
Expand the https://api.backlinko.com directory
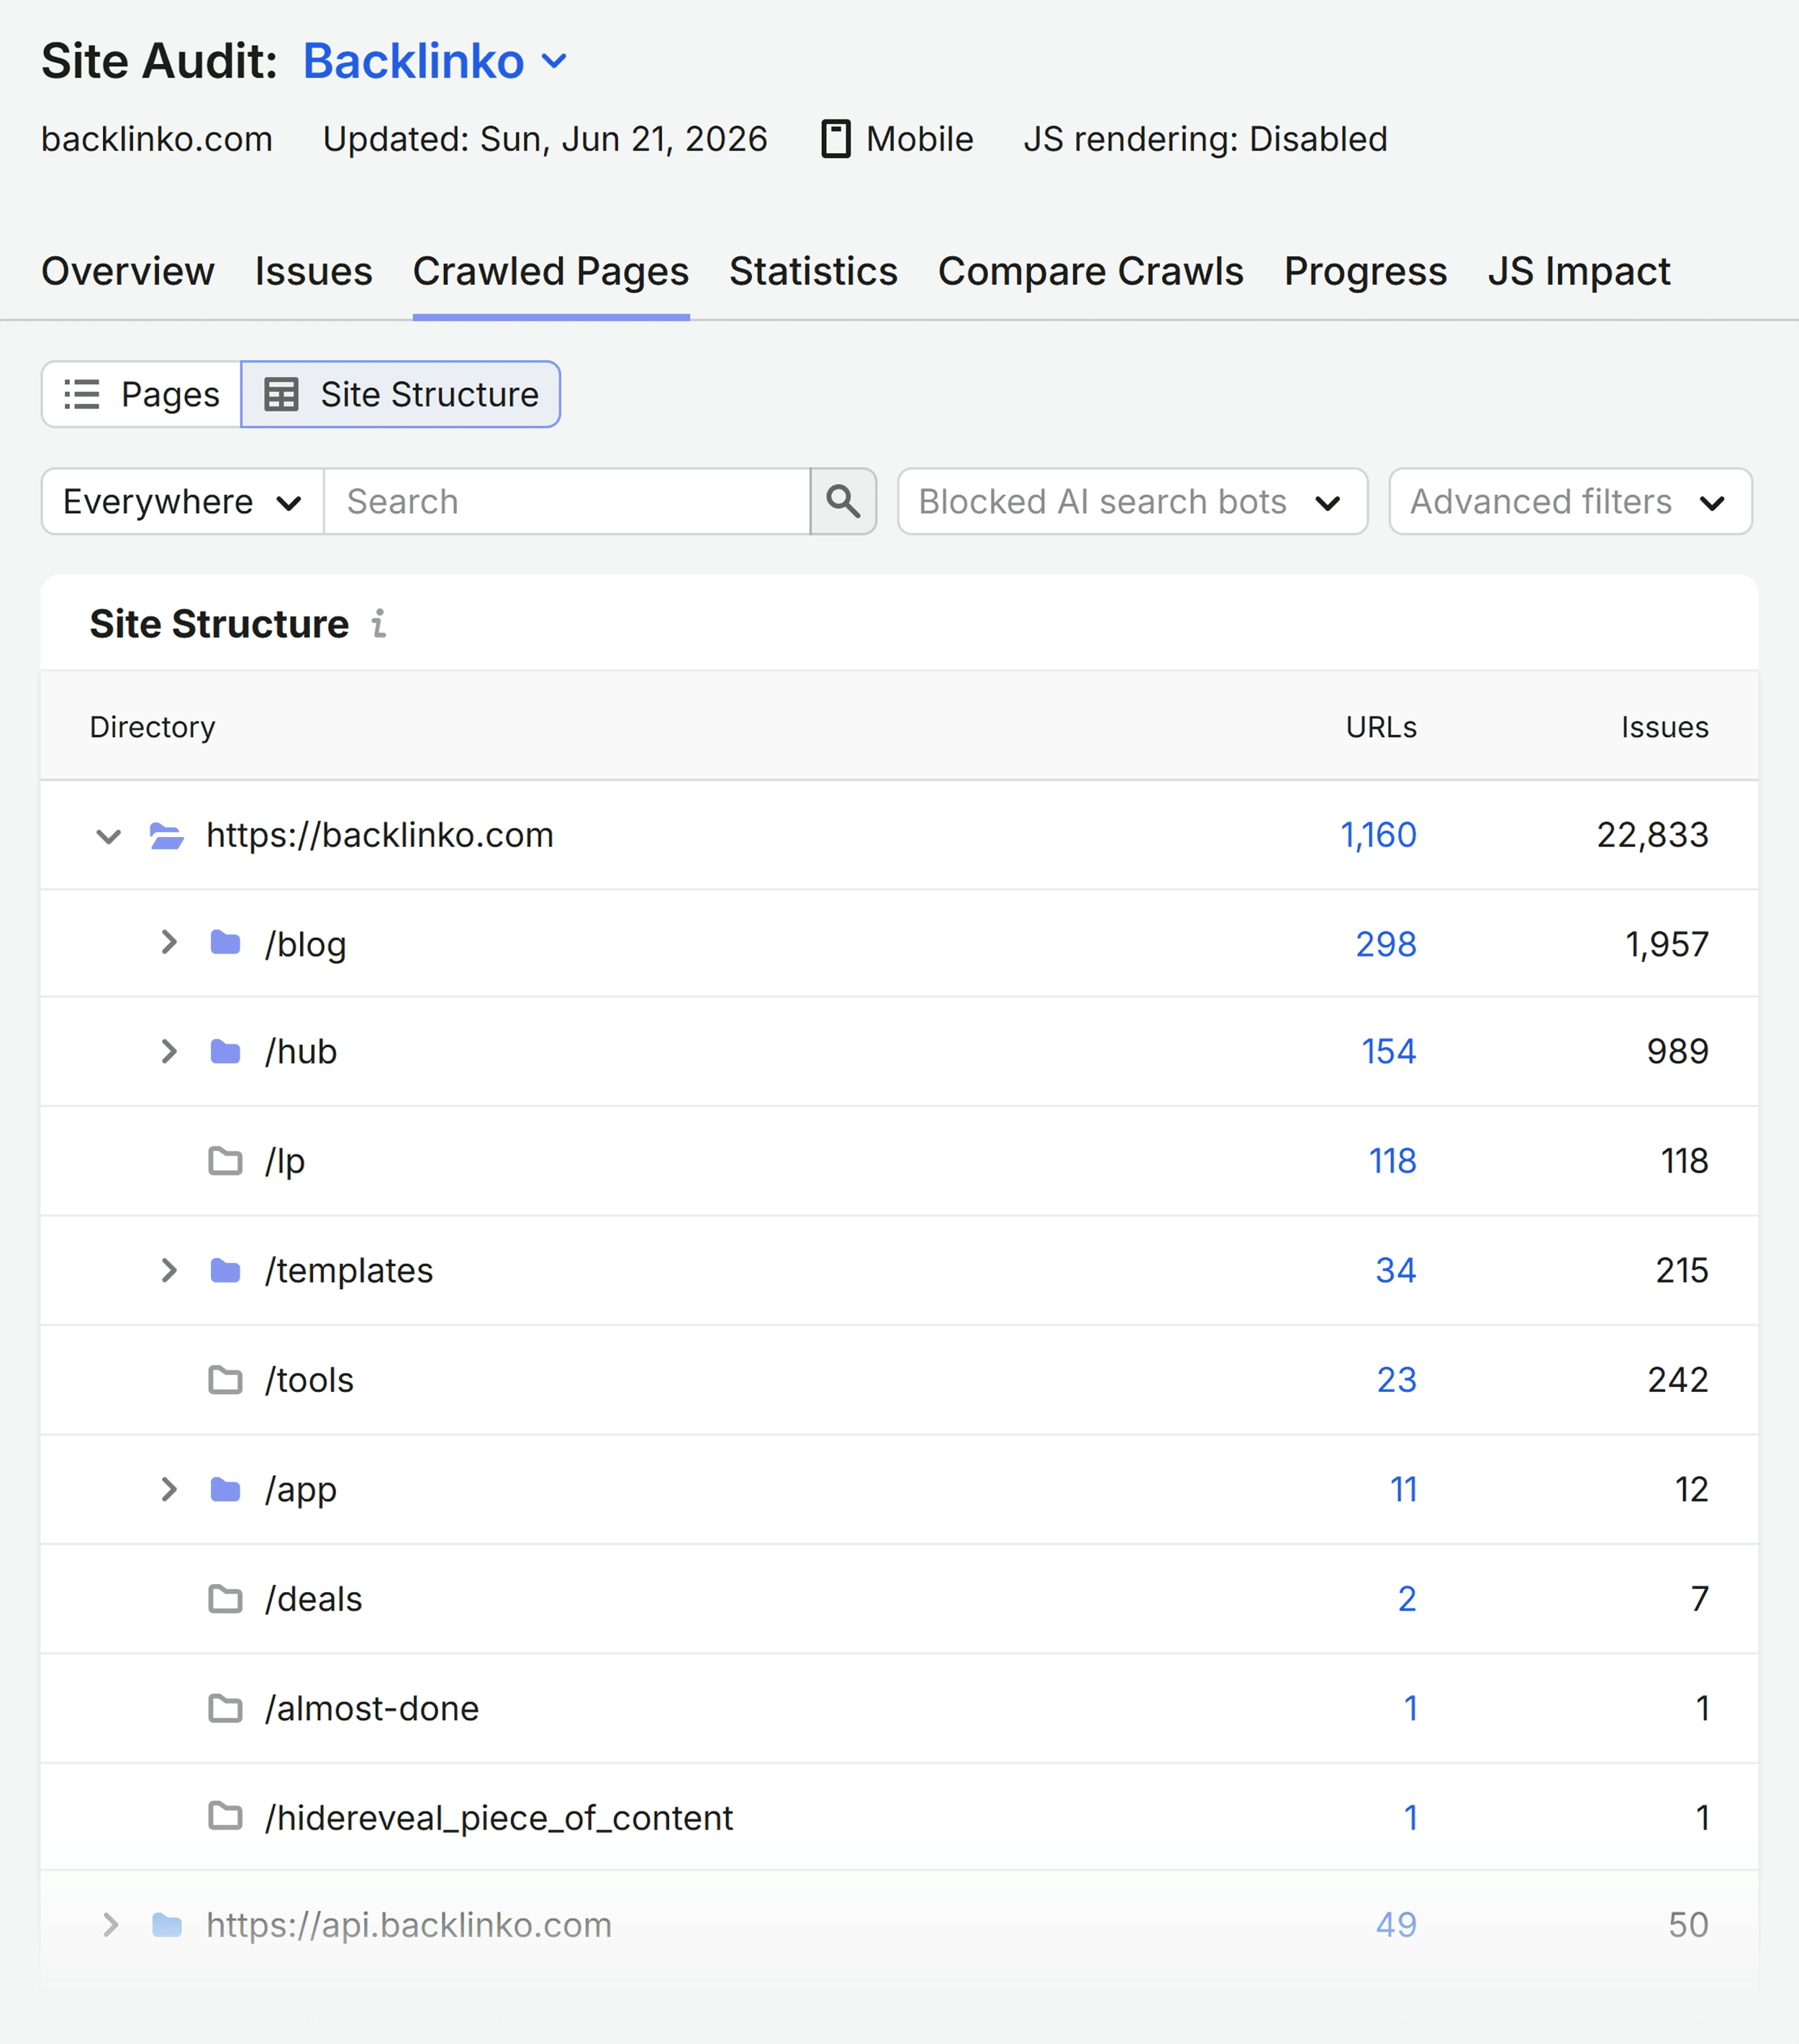pos(110,1925)
